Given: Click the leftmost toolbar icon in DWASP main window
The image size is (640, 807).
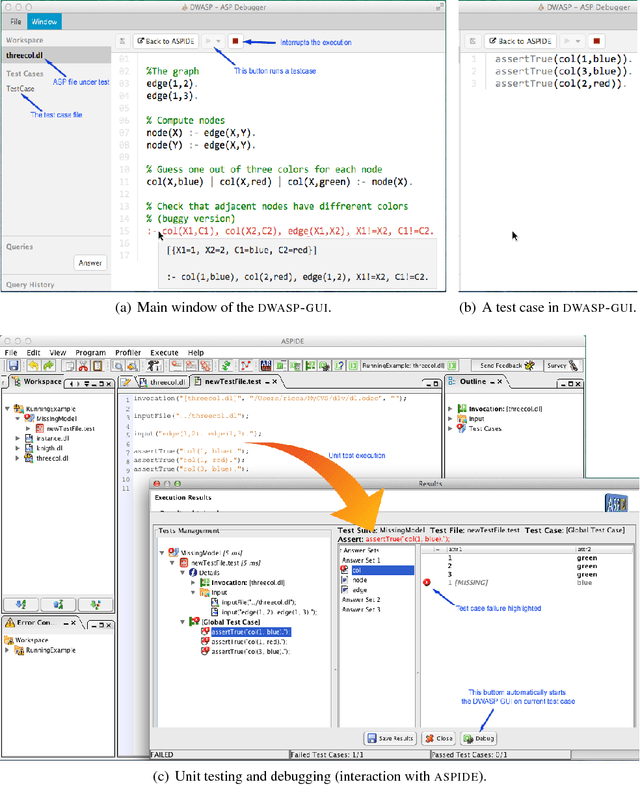Looking at the screenshot, I should click(x=122, y=41).
